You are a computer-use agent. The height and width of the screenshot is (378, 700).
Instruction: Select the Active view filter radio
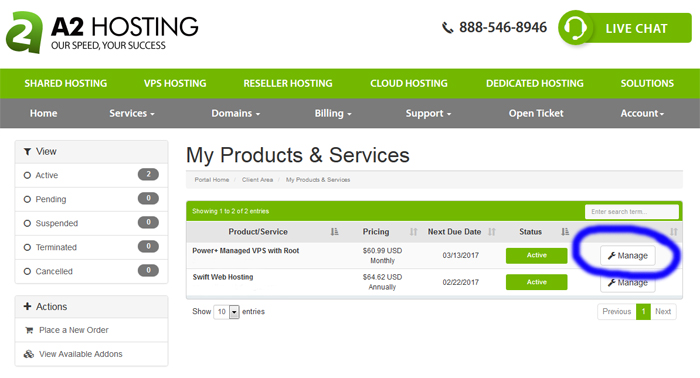27,175
